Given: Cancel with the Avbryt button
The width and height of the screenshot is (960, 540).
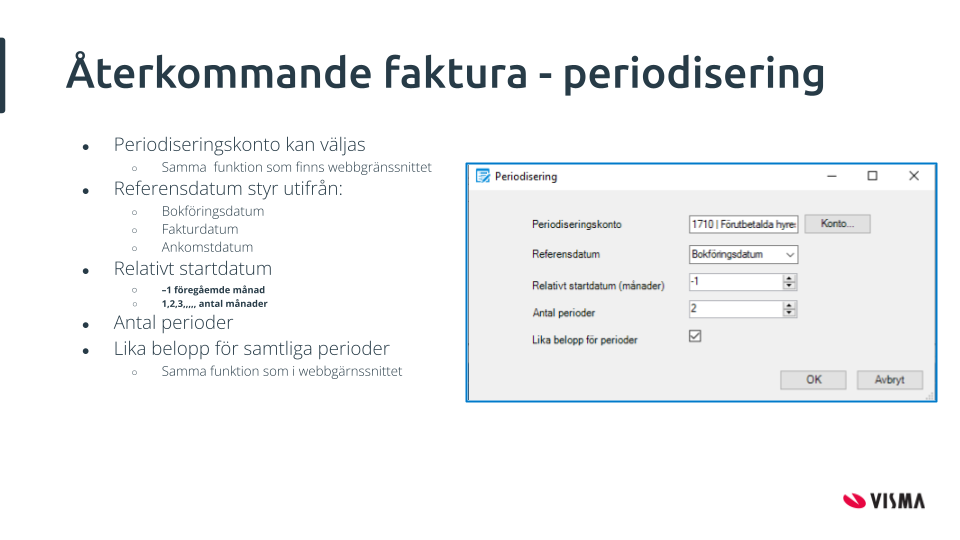Looking at the screenshot, I should pyautogui.click(x=889, y=380).
